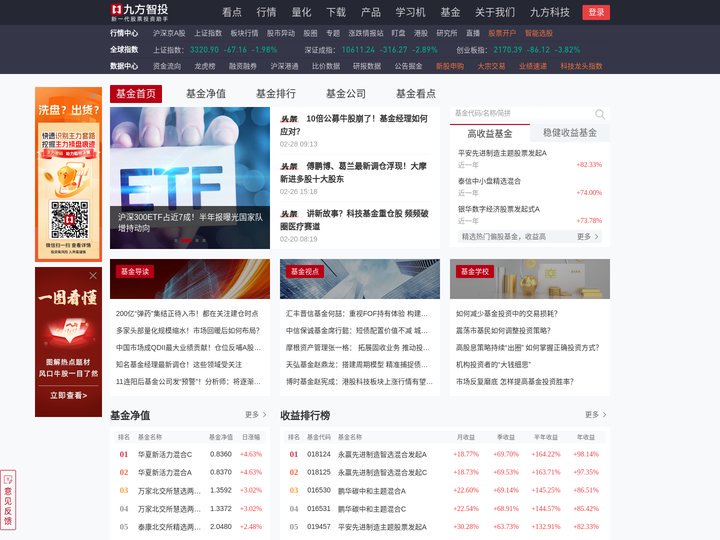
Task: Open article 200亿"弹药"集结正待入市
Action: 187,314
